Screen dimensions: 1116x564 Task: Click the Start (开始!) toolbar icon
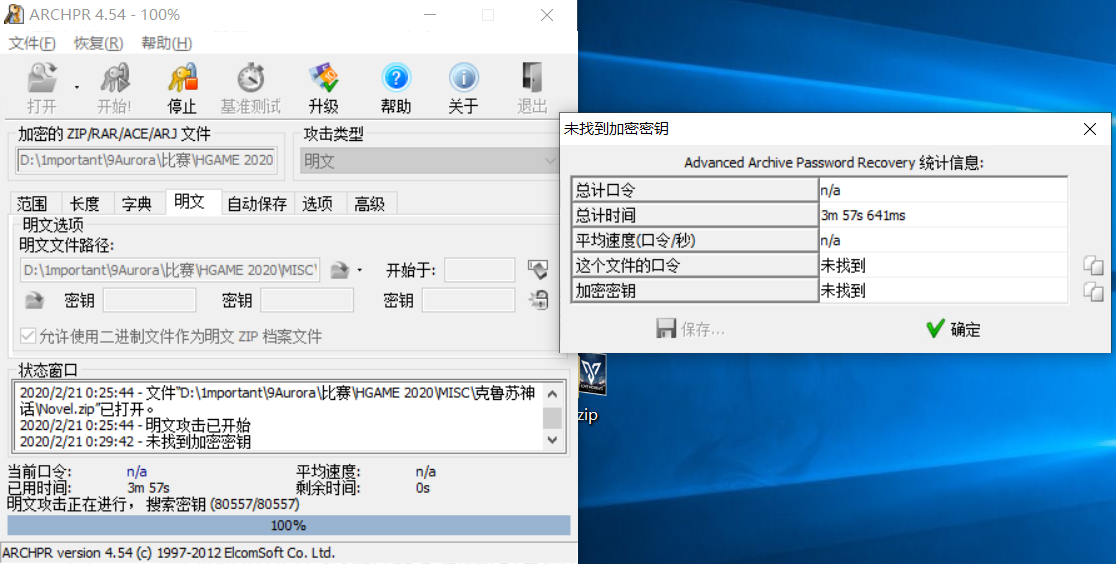tap(115, 78)
